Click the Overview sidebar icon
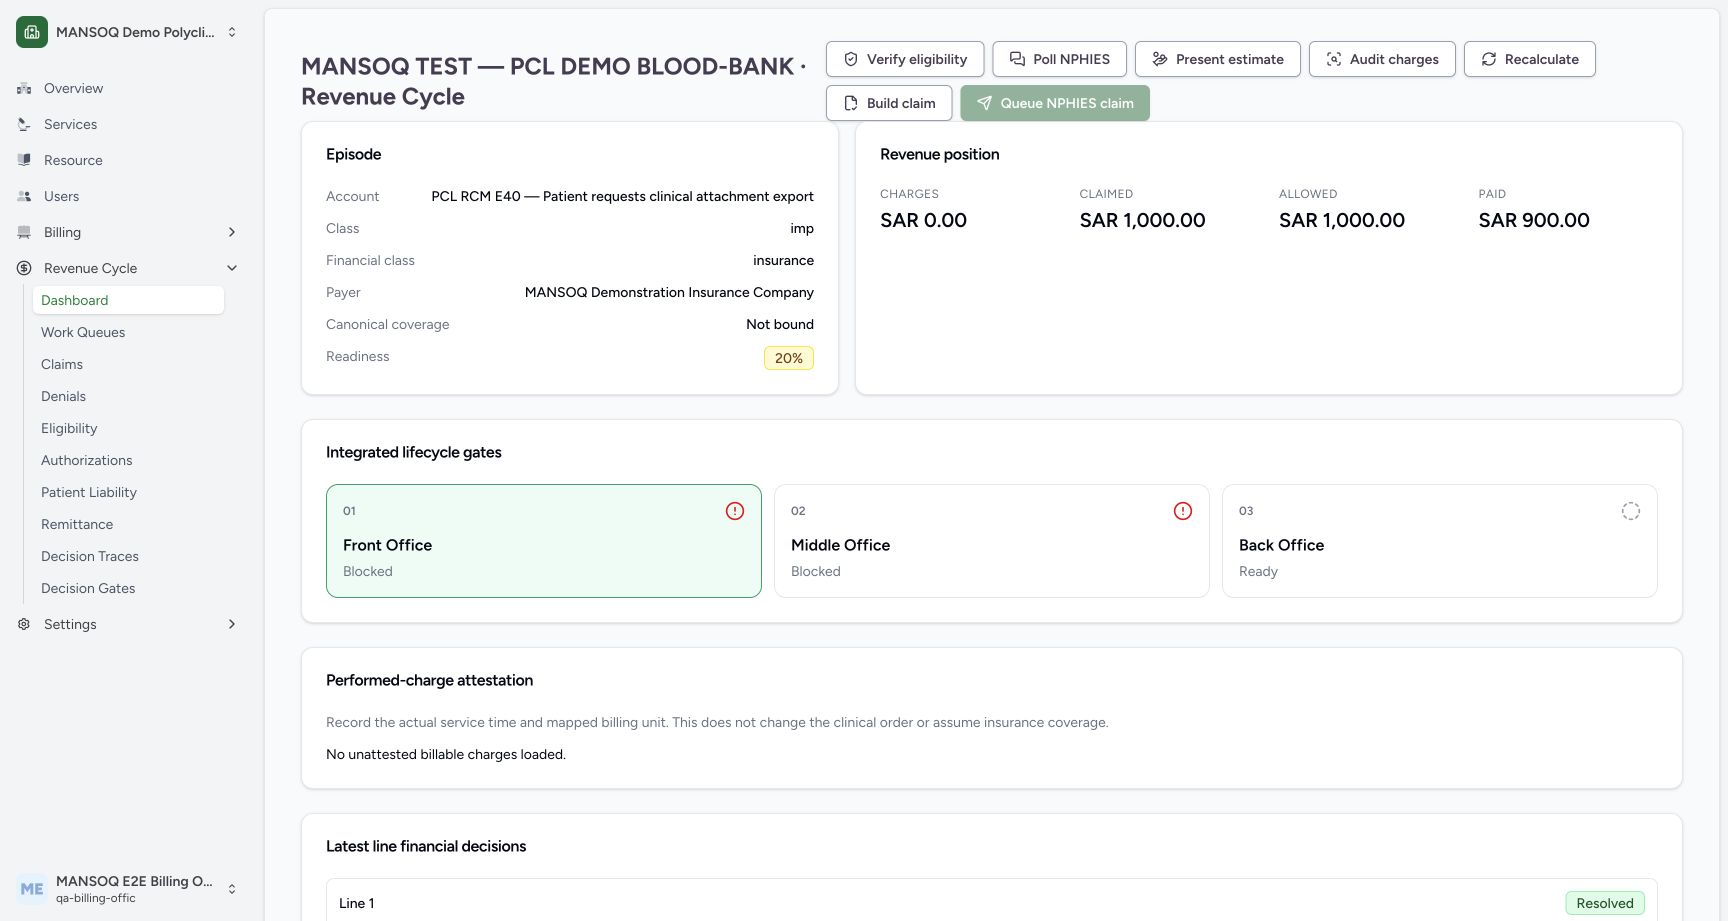The width and height of the screenshot is (1728, 921). coord(24,88)
